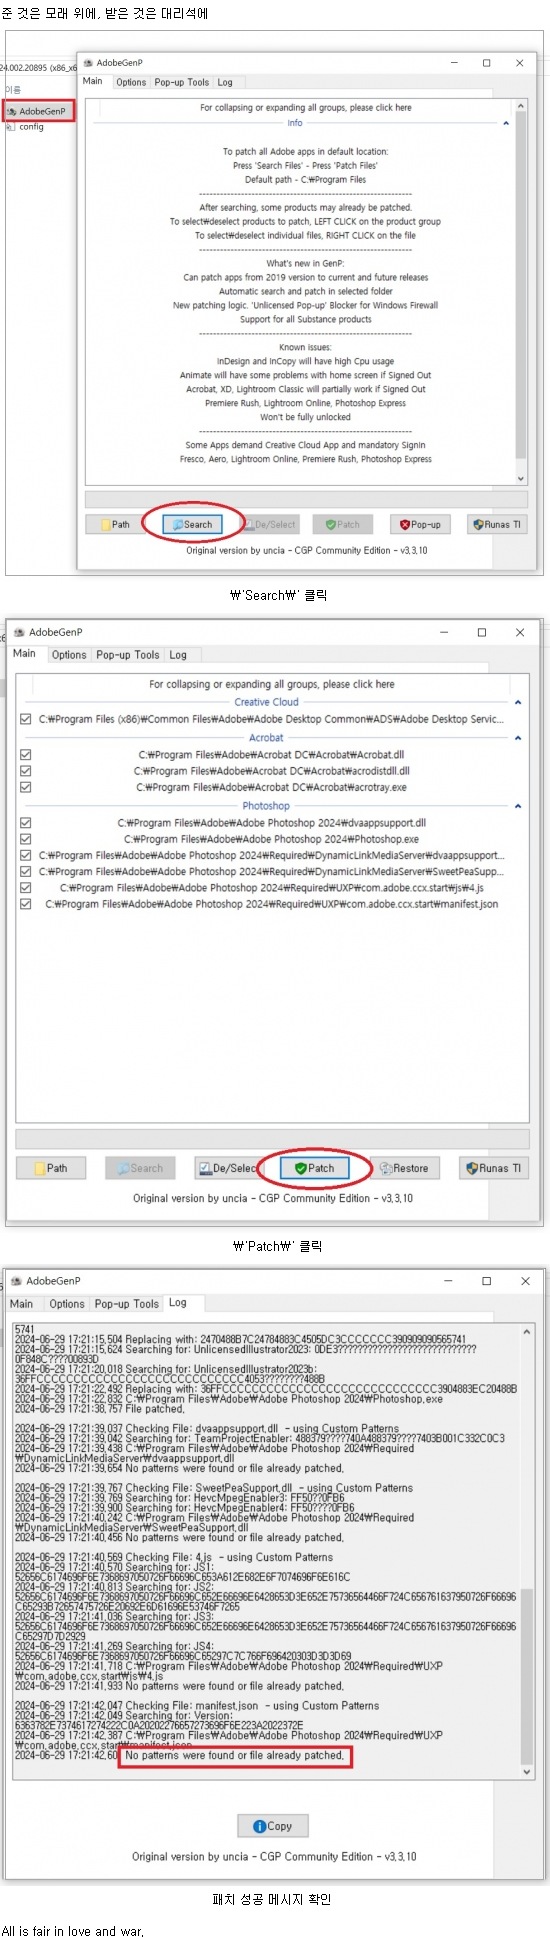Uncheck the Acrobat.dll checkbox
This screenshot has height=1939, width=550.
coord(25,755)
